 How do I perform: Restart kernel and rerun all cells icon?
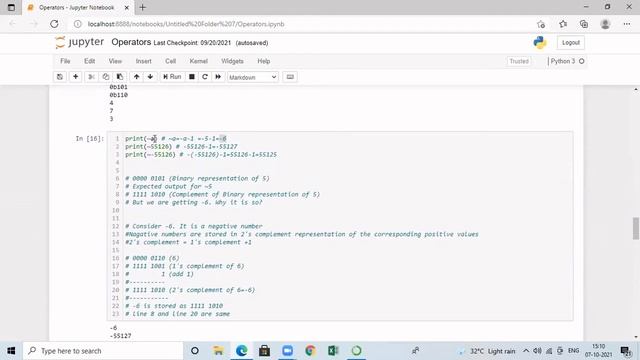218,77
